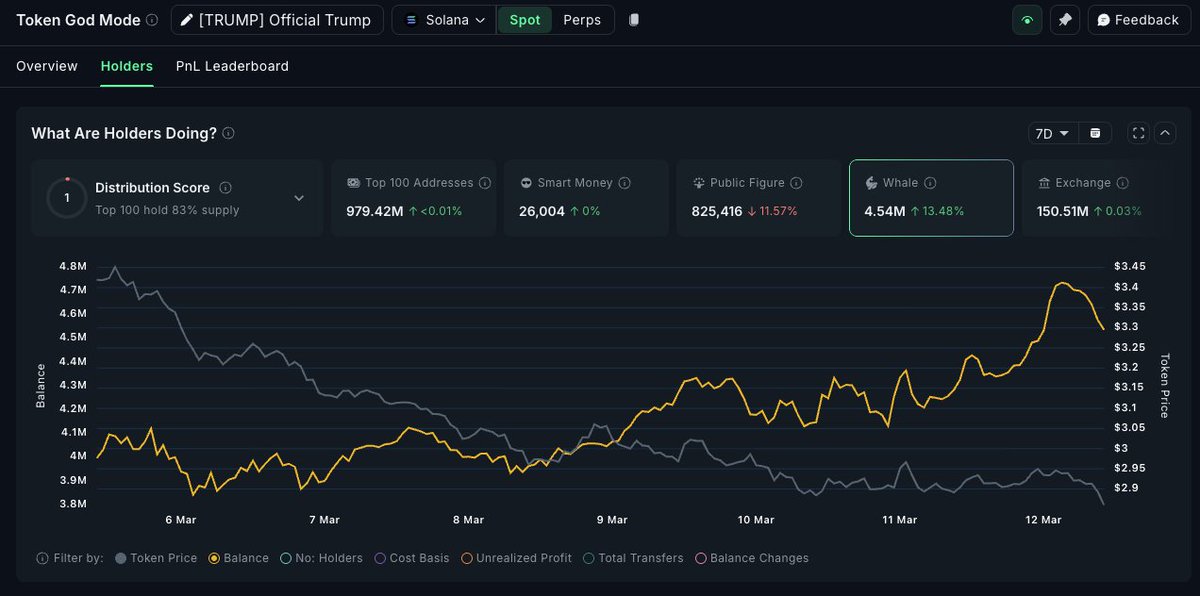Switch to Perps market mode

(582, 20)
